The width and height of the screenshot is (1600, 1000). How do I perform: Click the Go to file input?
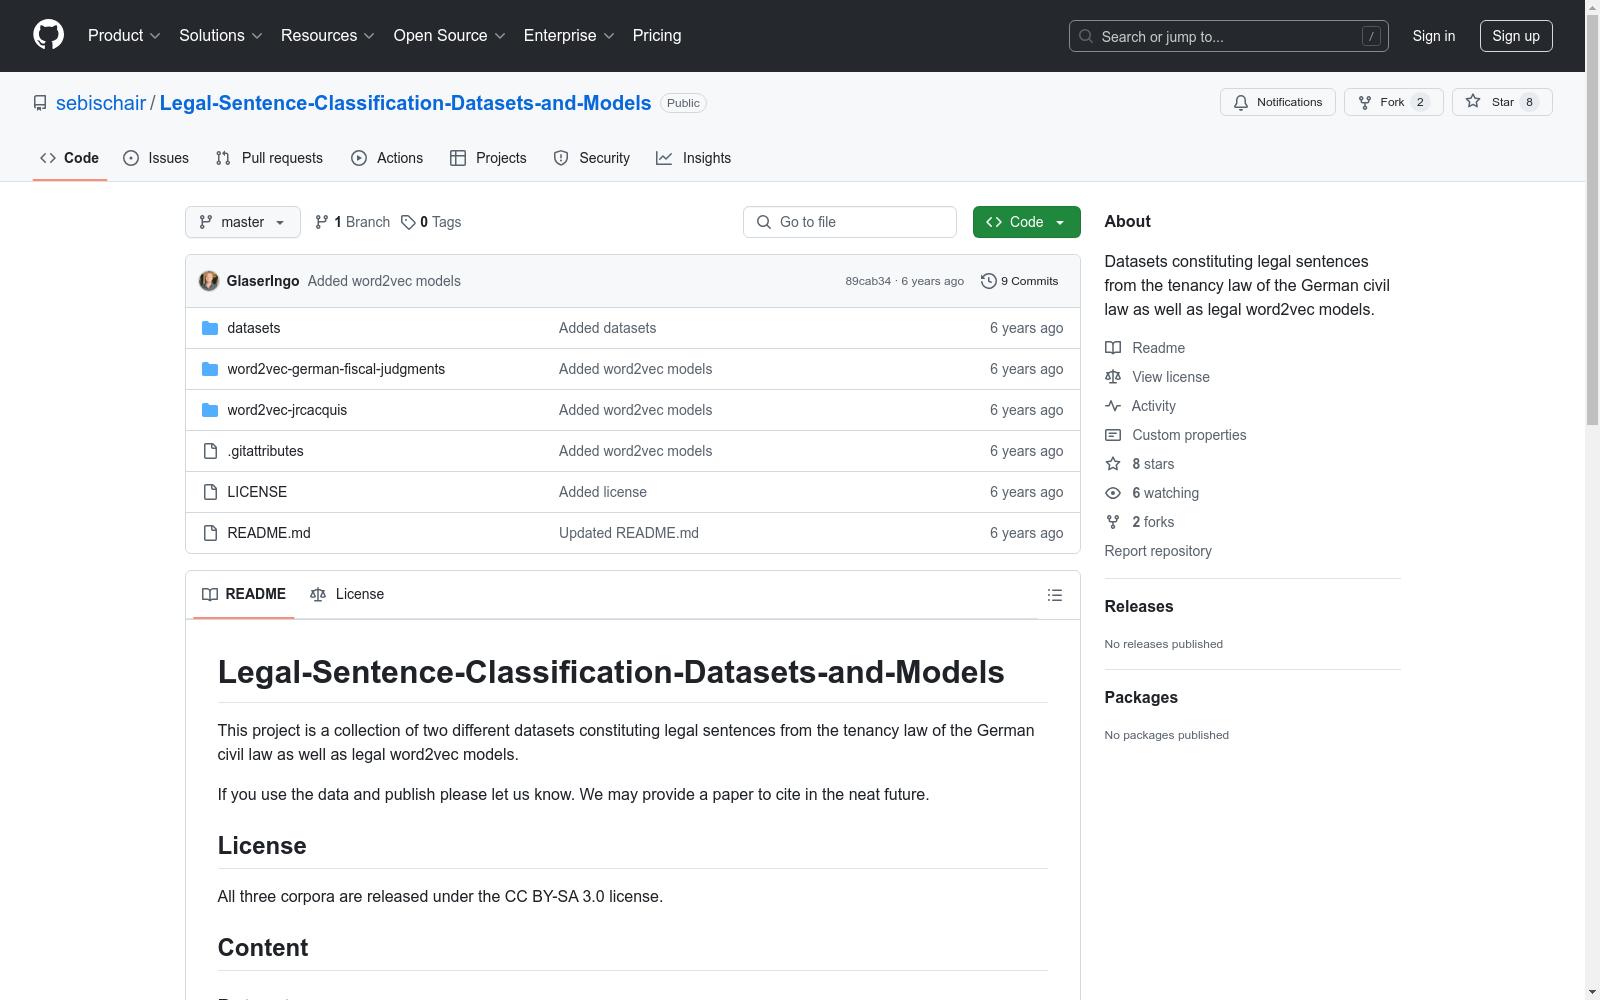coord(850,222)
